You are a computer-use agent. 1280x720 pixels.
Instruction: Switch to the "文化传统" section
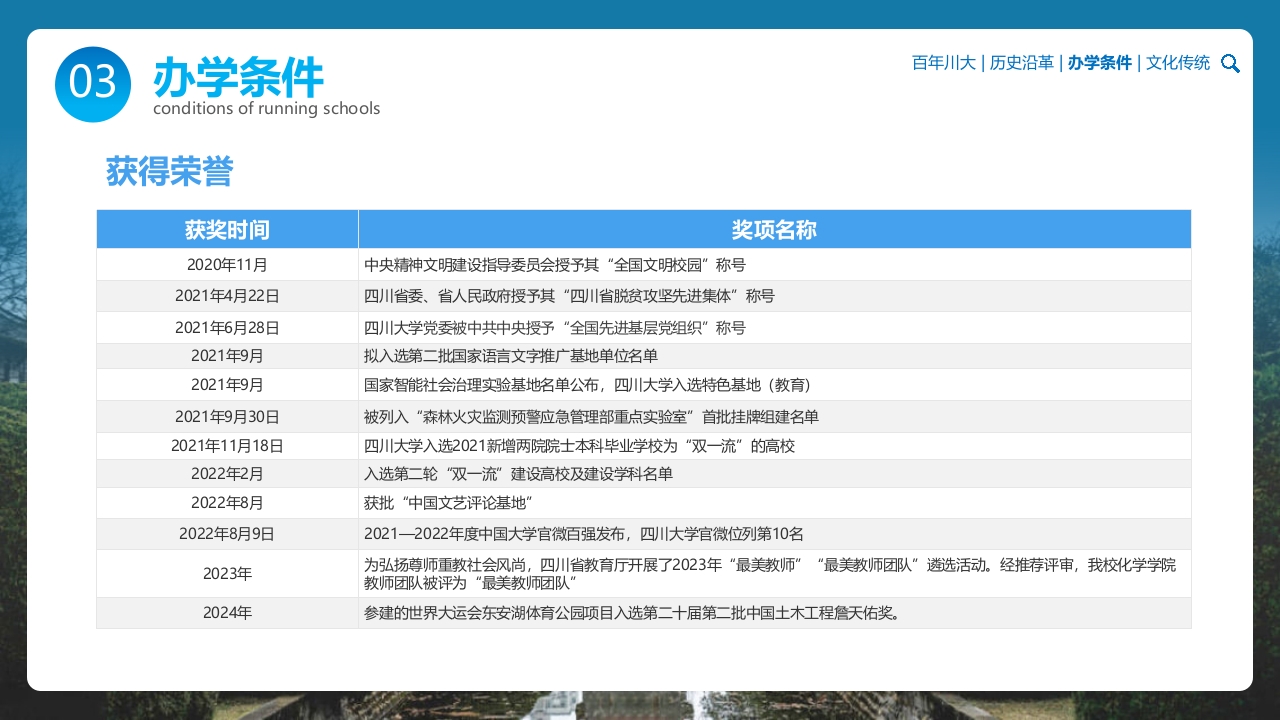point(1178,62)
